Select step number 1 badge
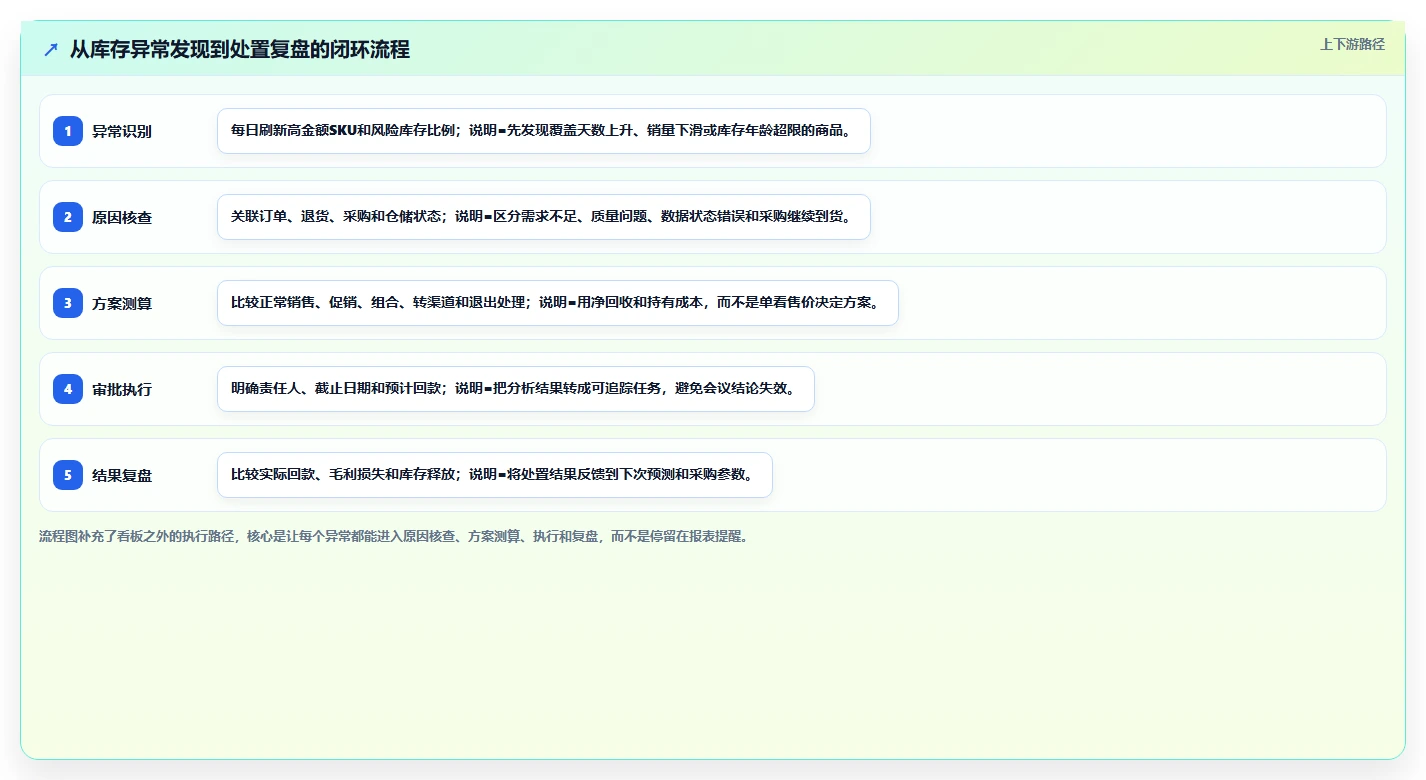Viewport: 1426px width, 780px height. point(68,131)
